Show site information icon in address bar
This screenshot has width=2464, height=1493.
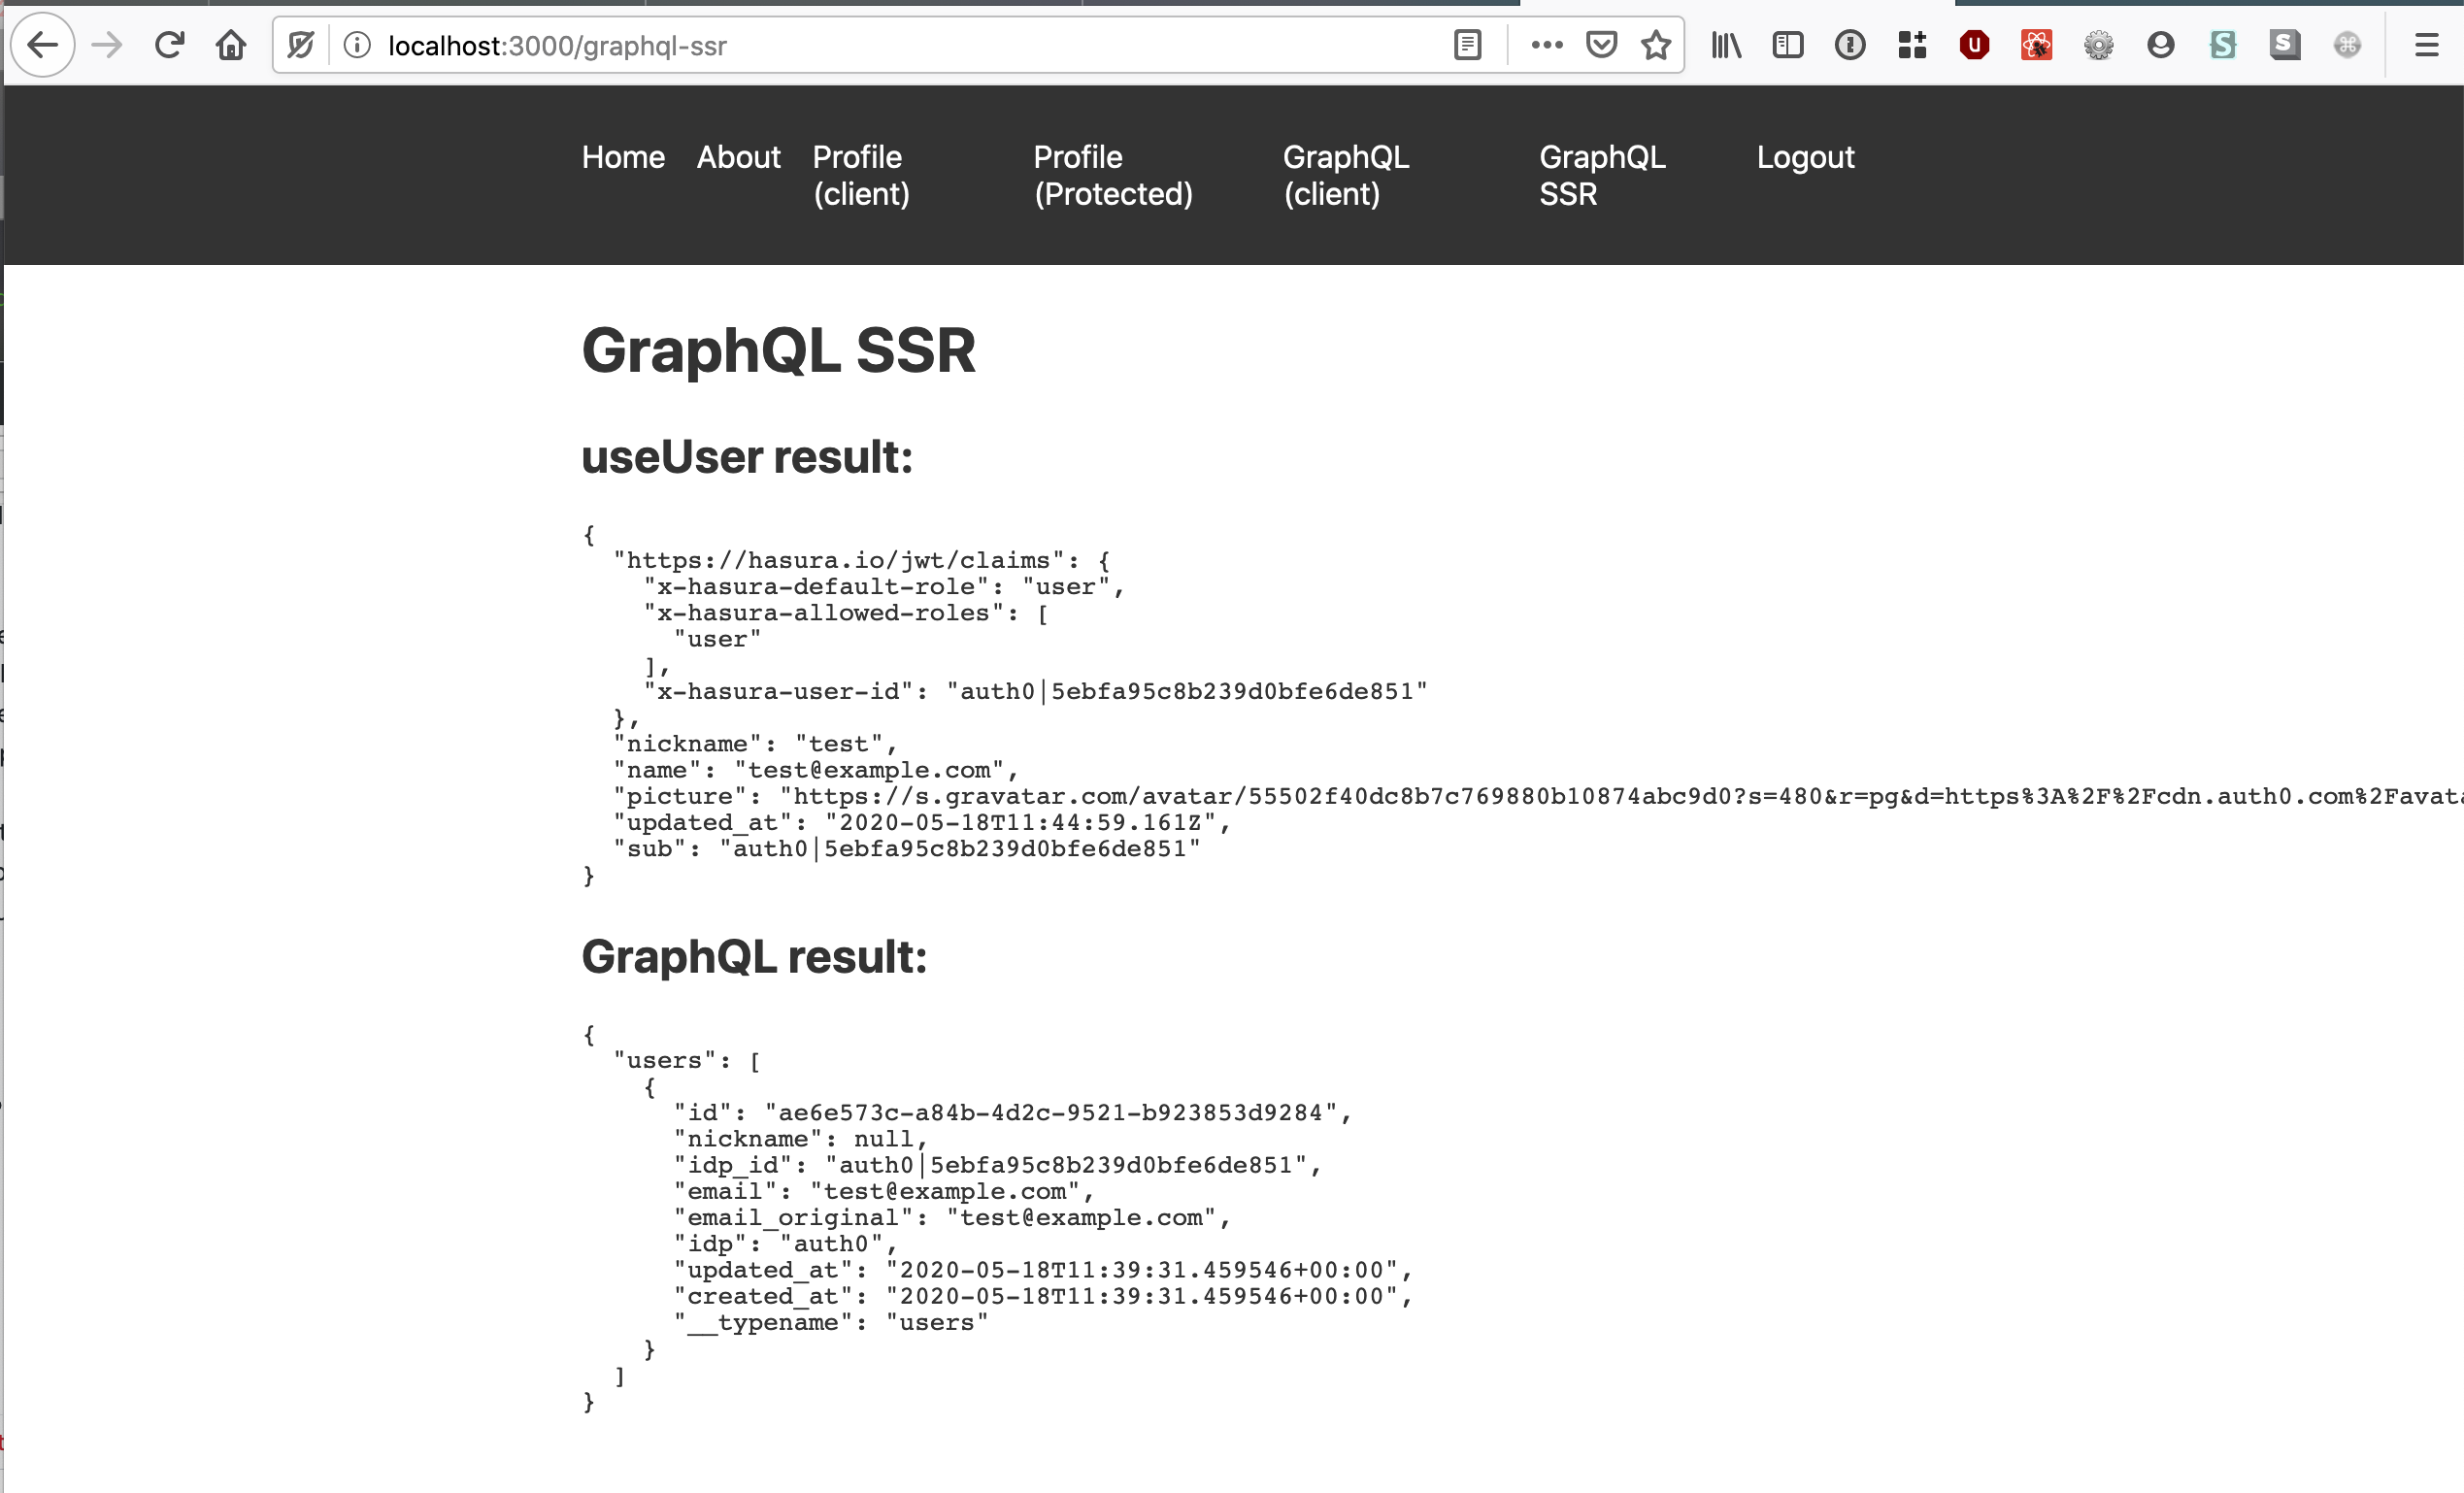[x=357, y=45]
